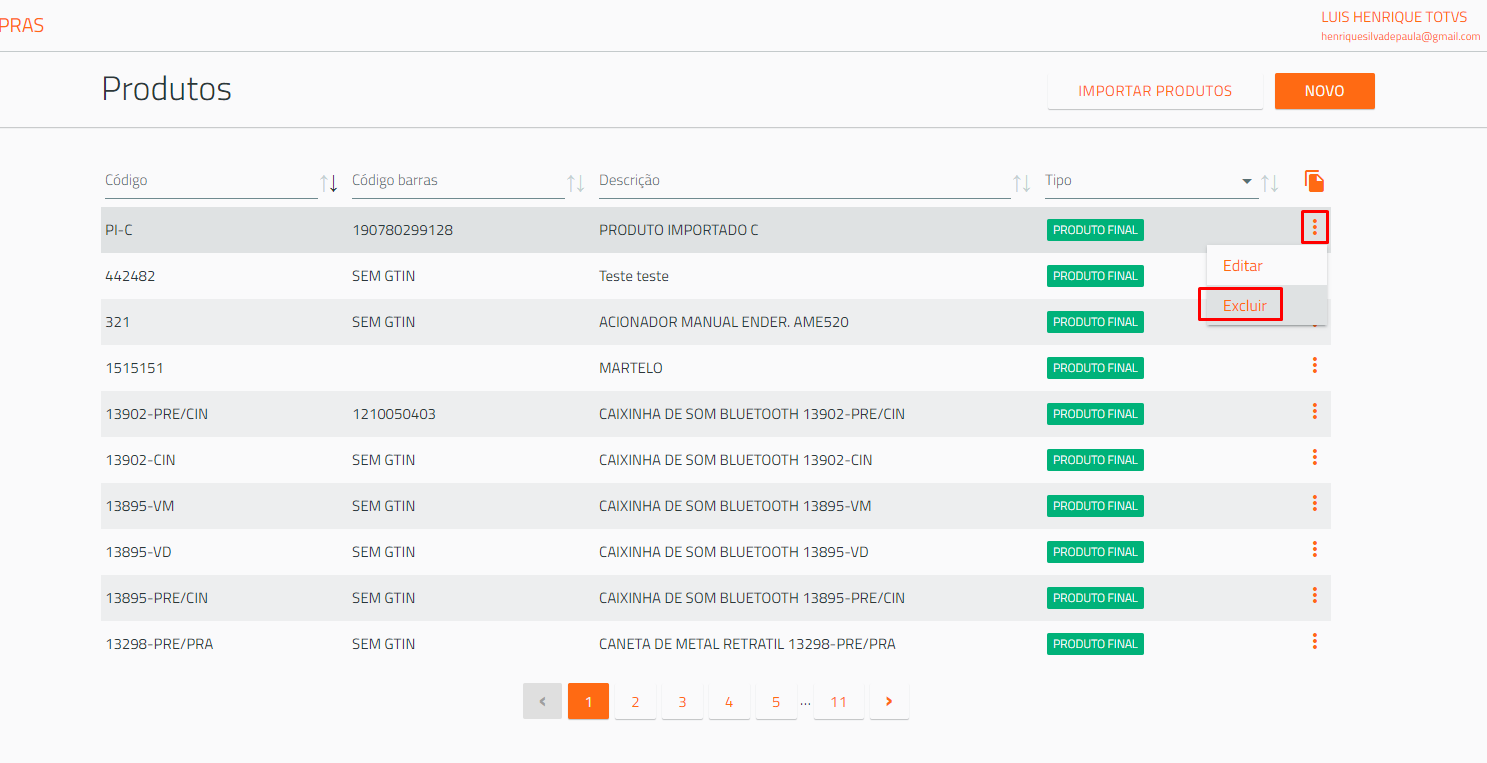Go to page 2 of the products list
This screenshot has height=763, width=1487.
[x=635, y=702]
